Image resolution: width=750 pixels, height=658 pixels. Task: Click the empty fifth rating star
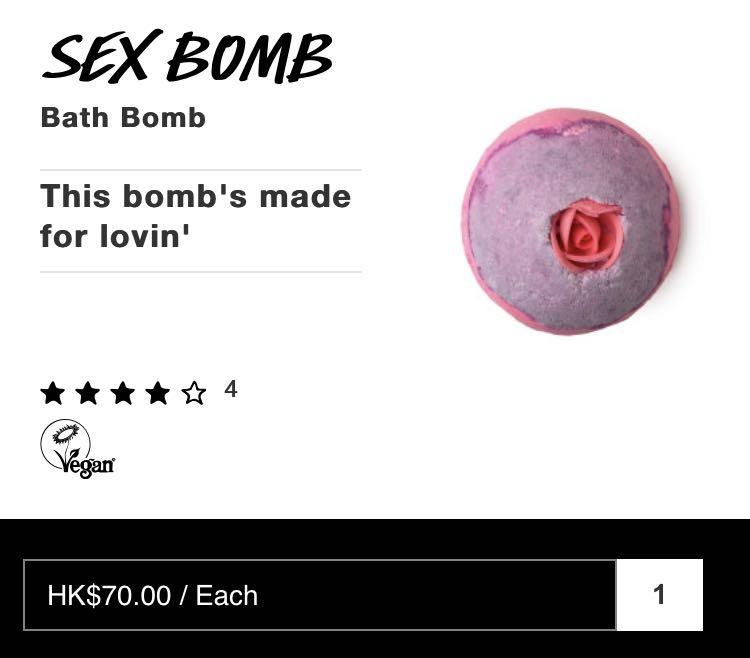pyautogui.click(x=194, y=393)
